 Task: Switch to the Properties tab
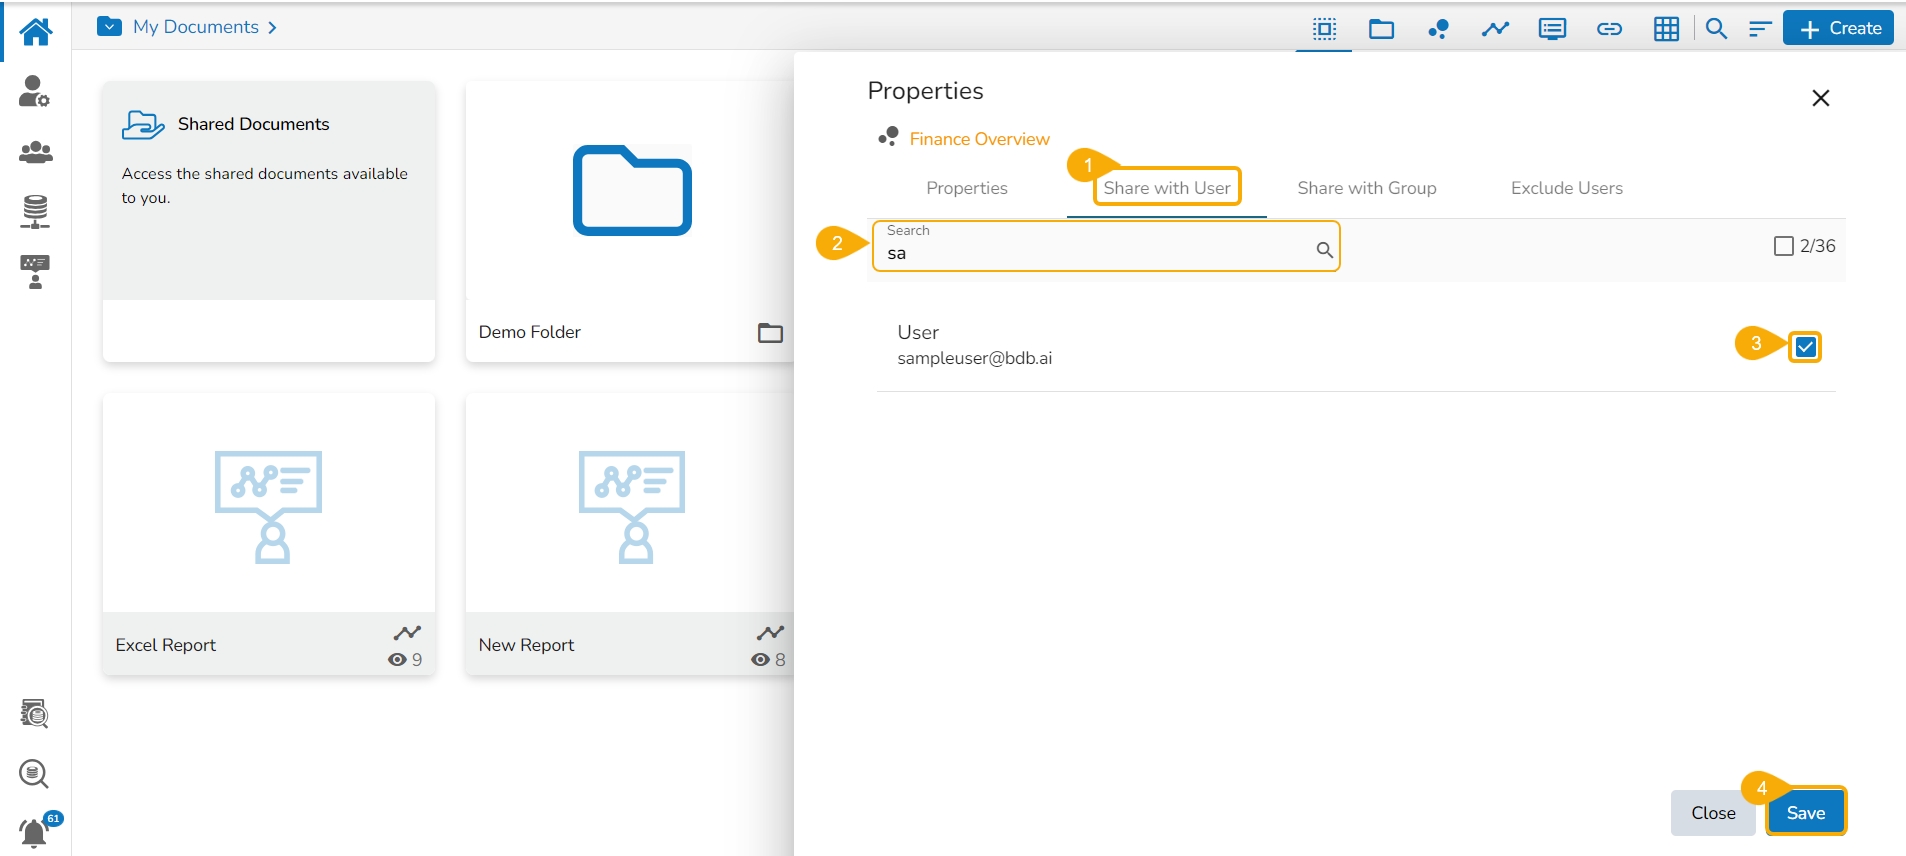coord(967,188)
